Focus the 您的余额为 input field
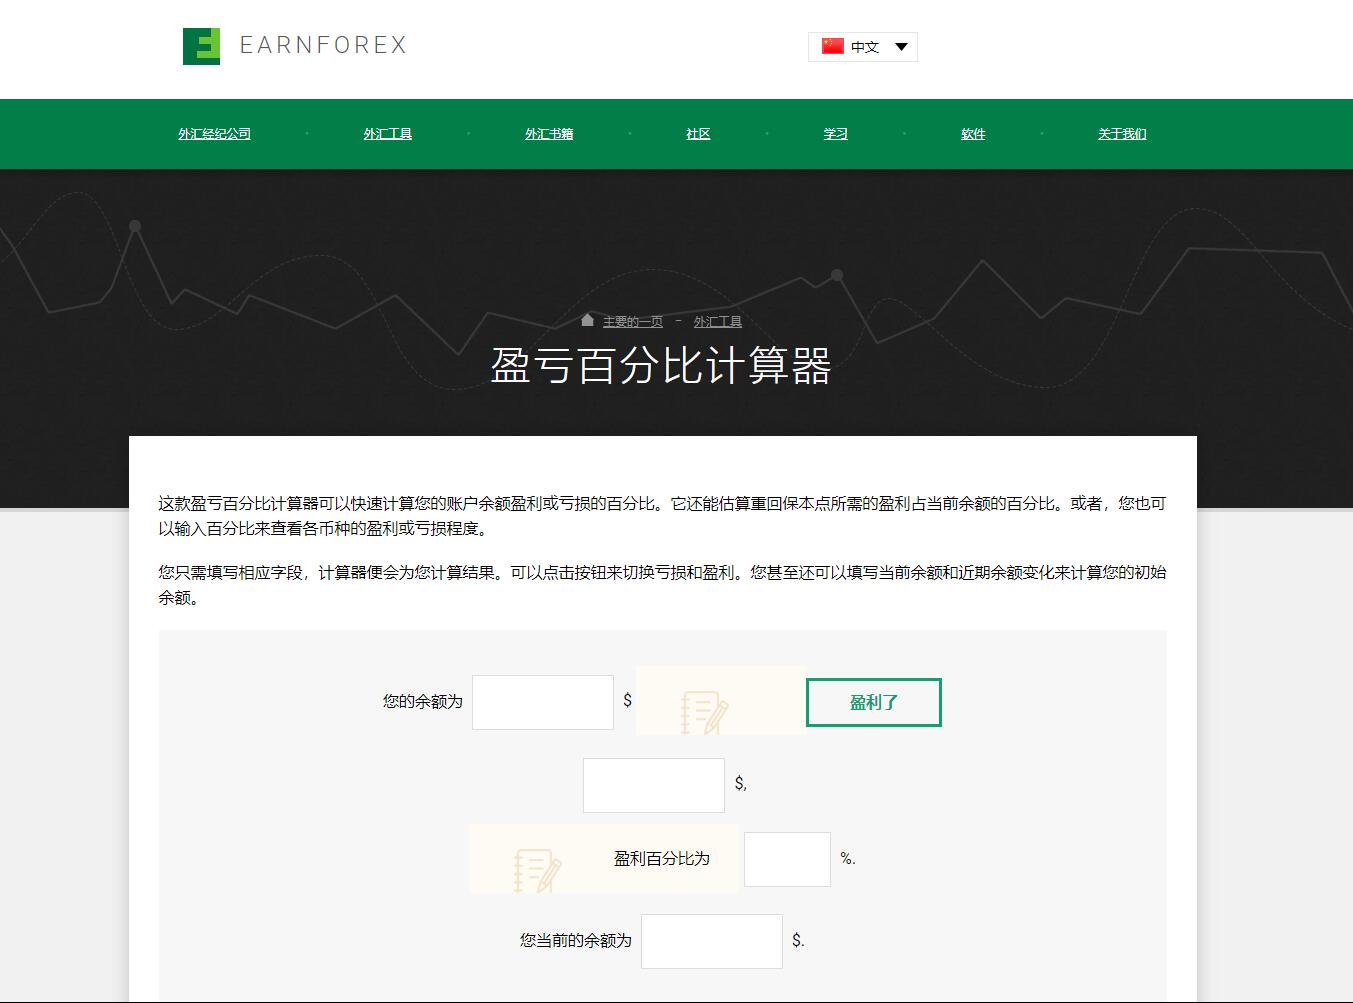This screenshot has height=1003, width=1353. pos(543,702)
